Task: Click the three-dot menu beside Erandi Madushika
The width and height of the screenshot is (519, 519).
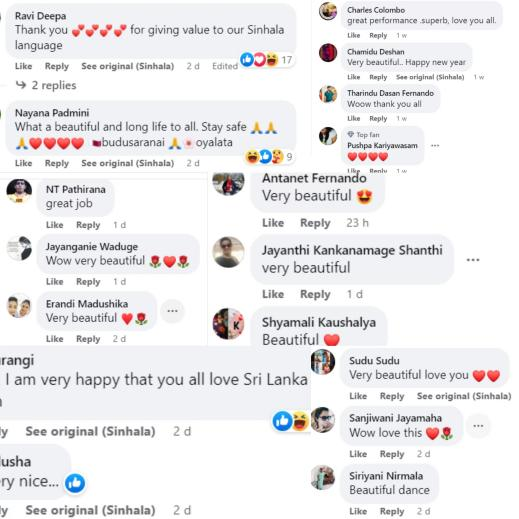Action: coord(172,311)
